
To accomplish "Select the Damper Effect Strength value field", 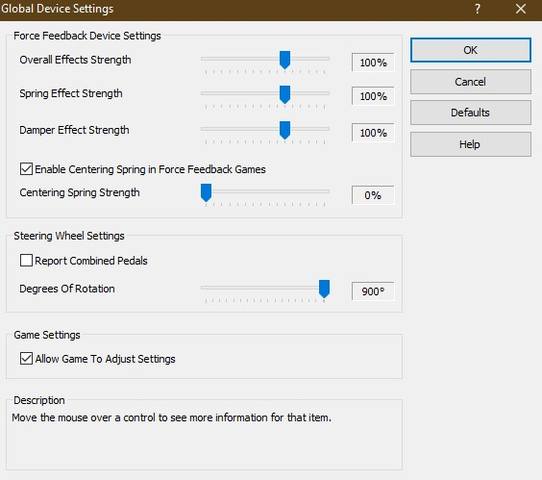I will coord(373,133).
